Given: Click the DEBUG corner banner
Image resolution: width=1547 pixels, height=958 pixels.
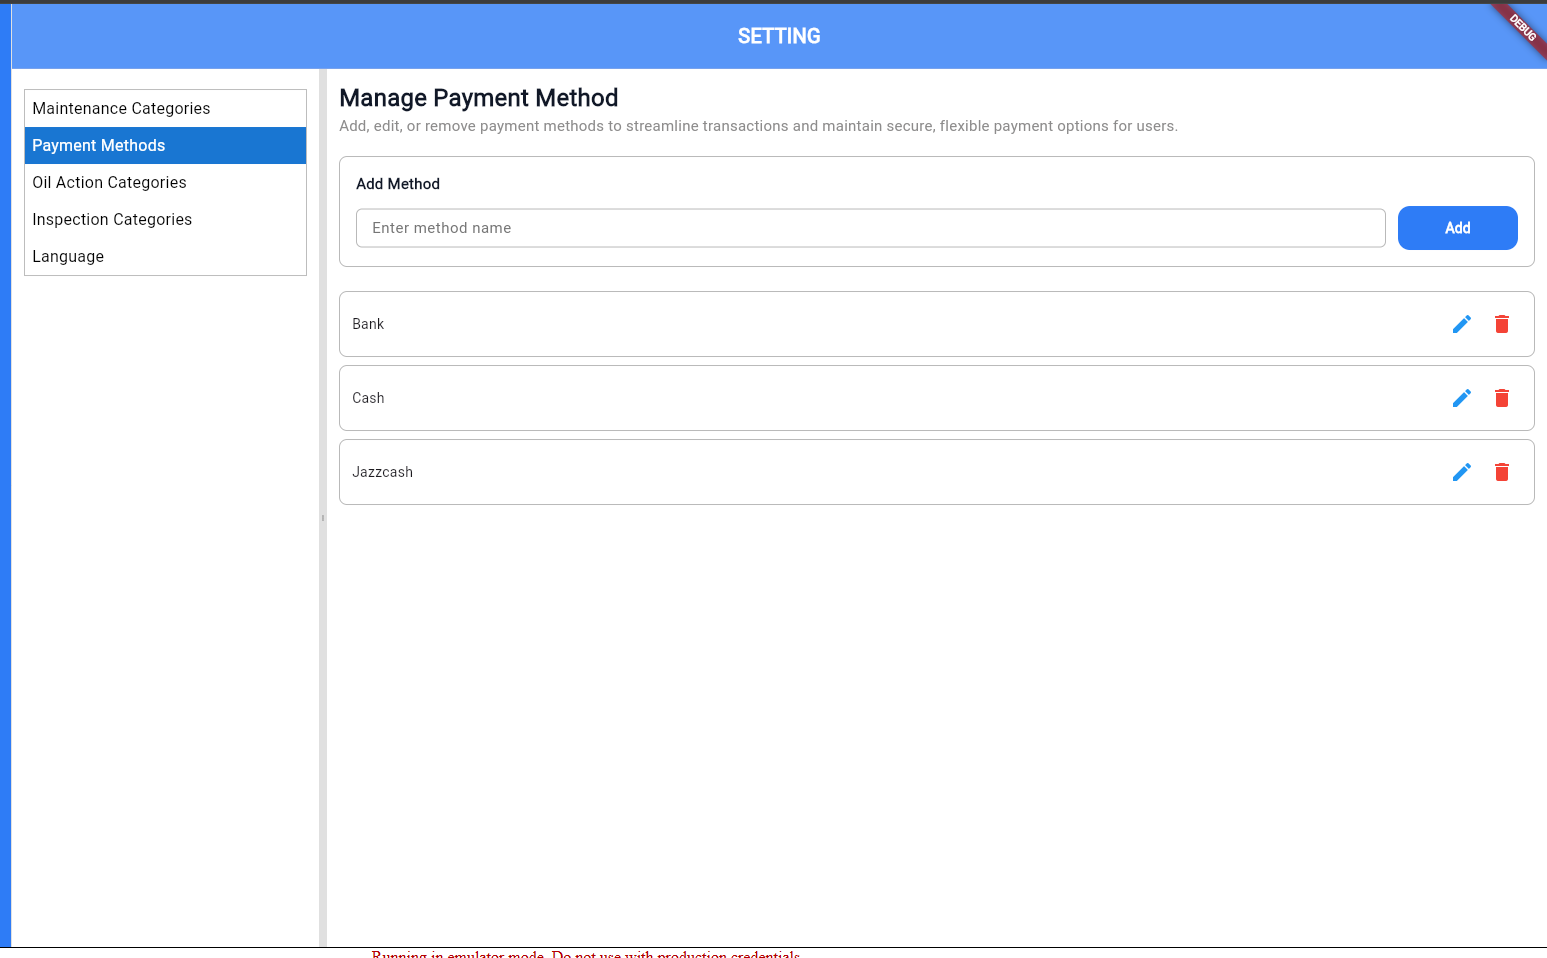Looking at the screenshot, I should point(1523,26).
